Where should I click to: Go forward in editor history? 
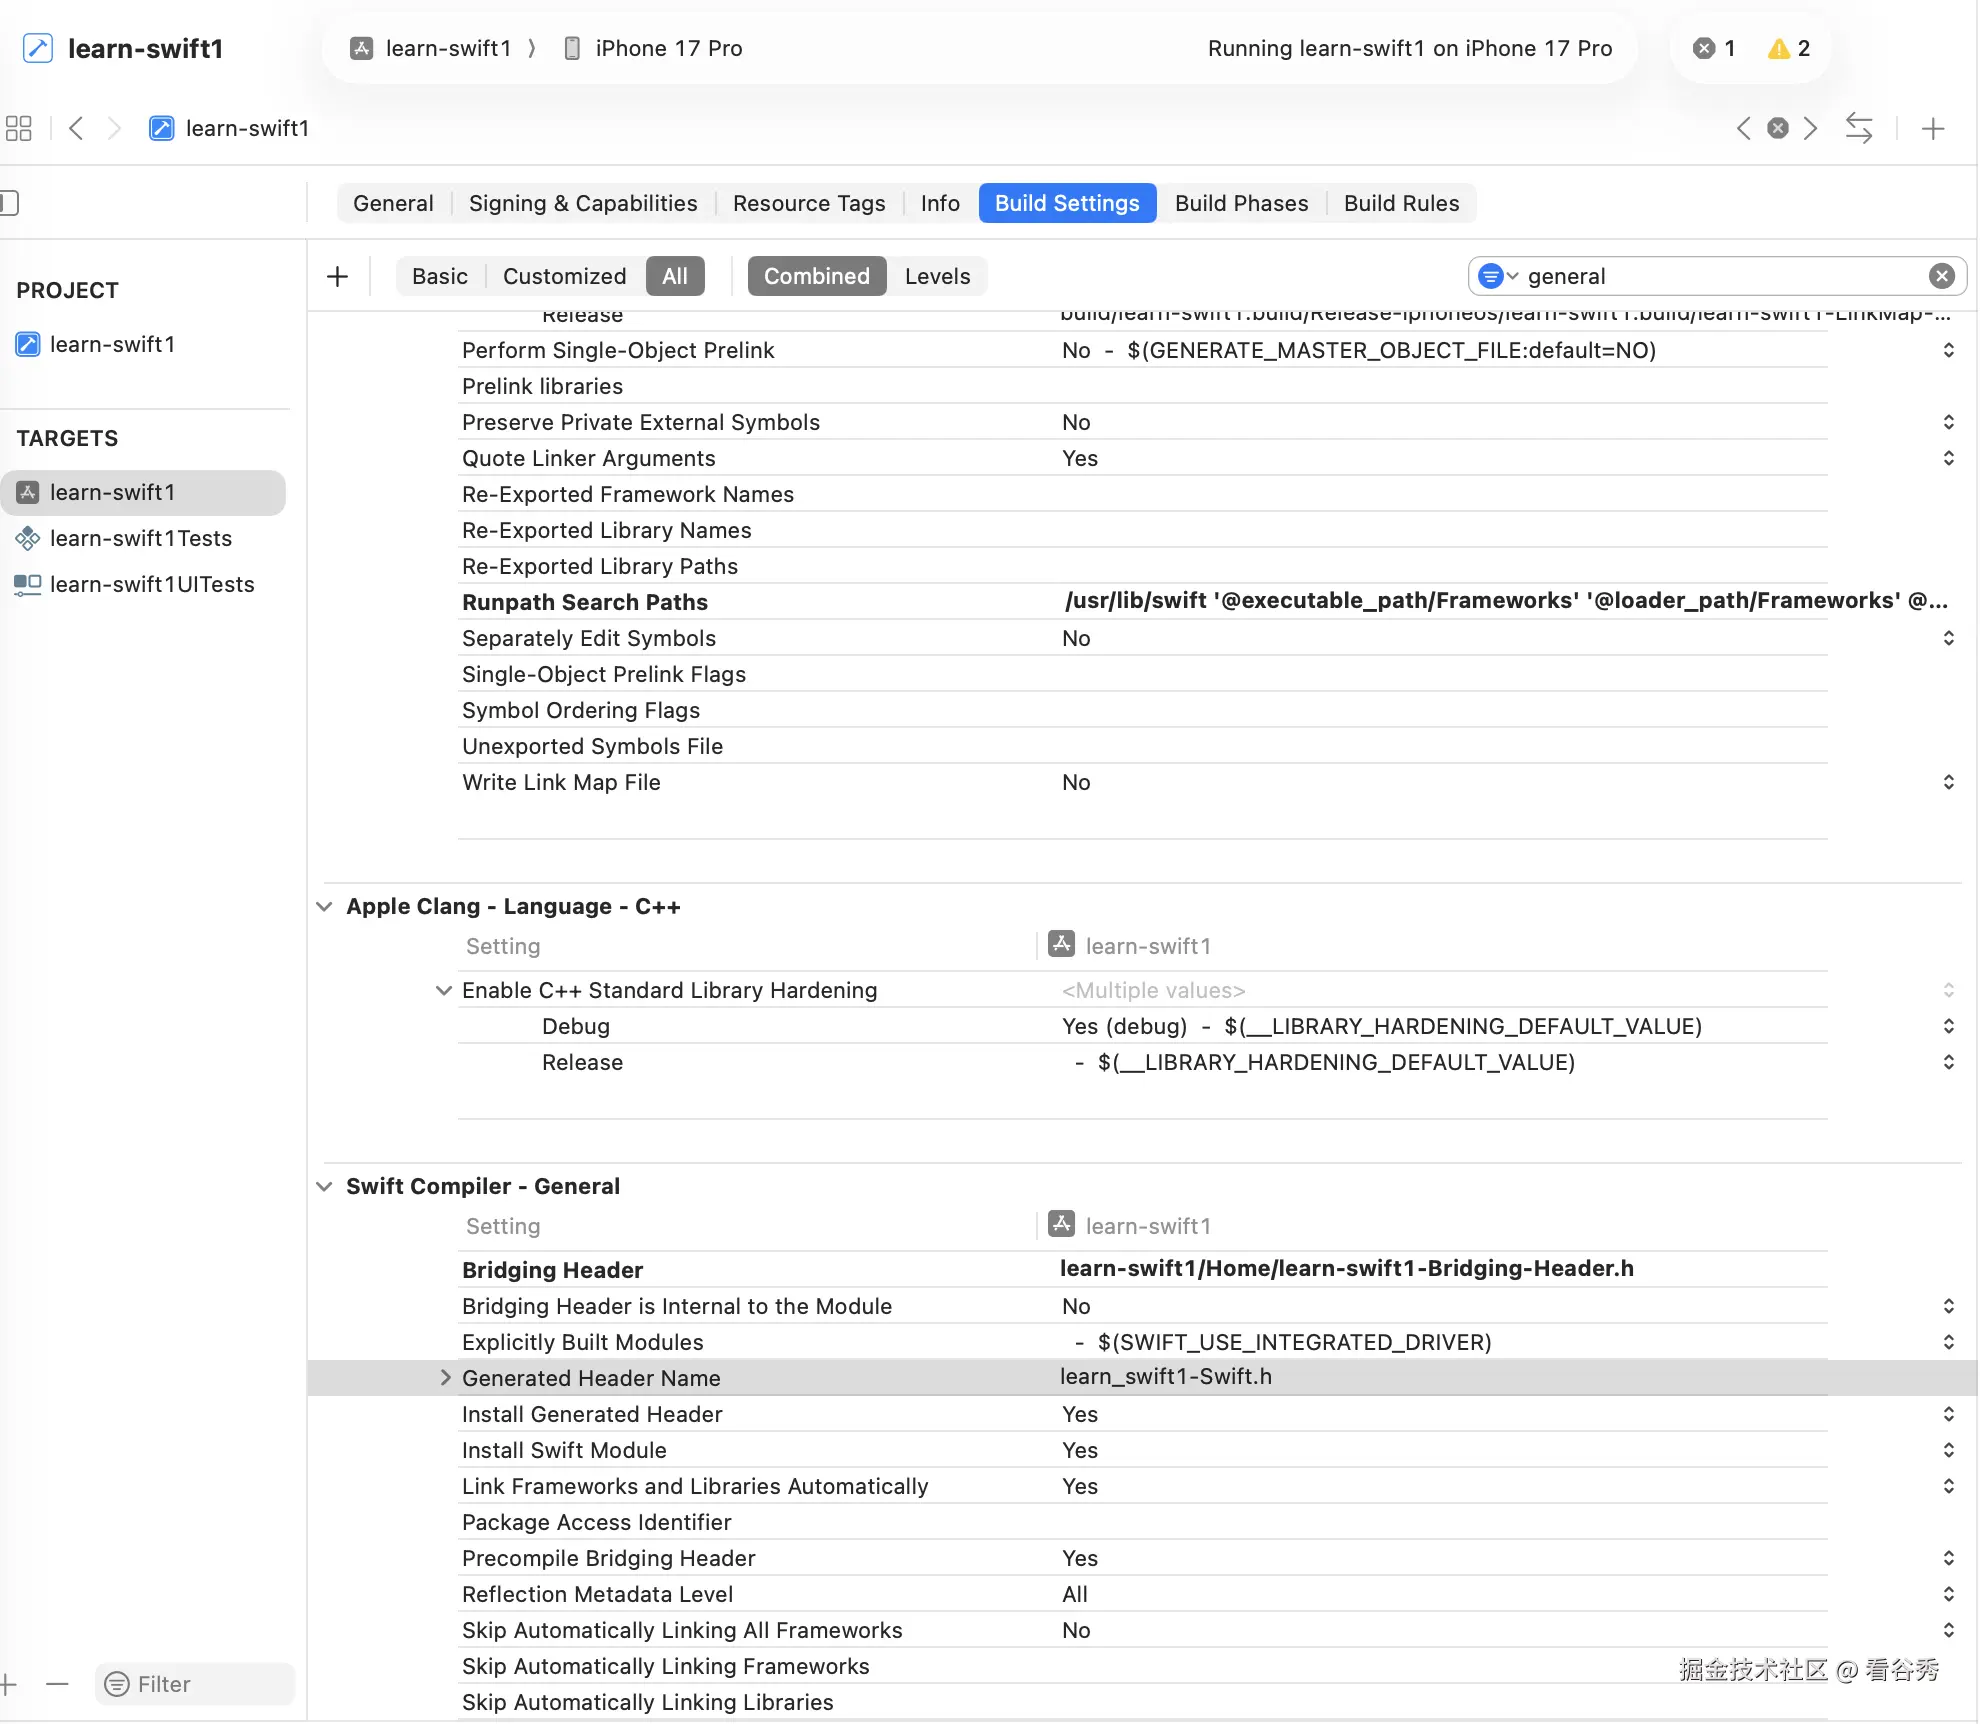[114, 128]
